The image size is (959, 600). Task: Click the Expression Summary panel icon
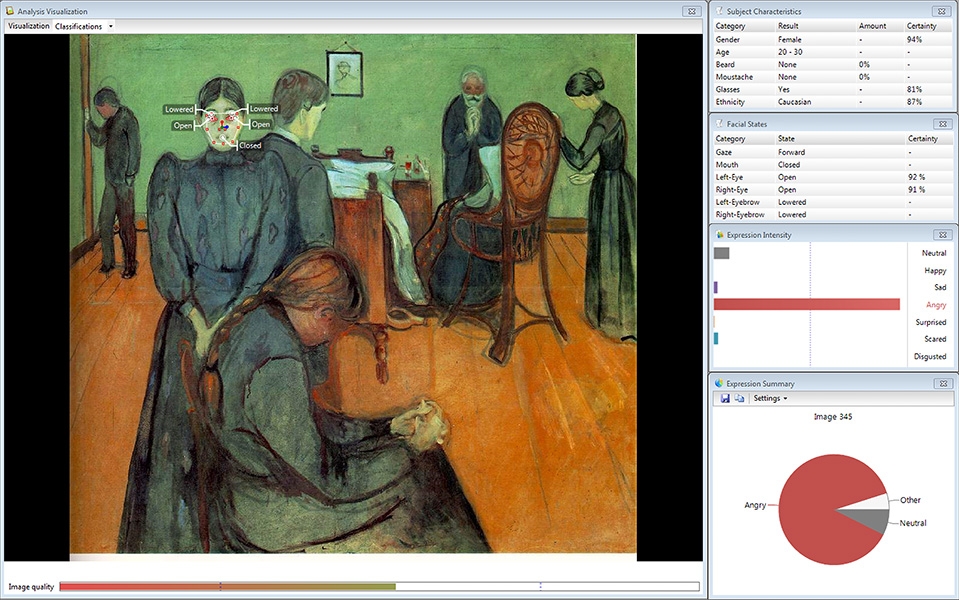(x=719, y=383)
